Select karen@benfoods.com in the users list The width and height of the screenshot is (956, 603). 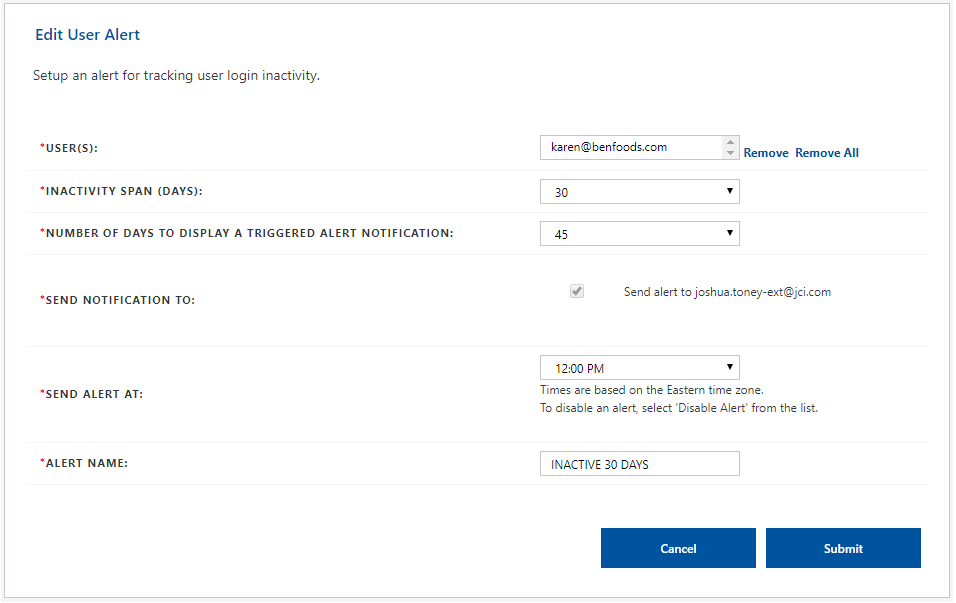[x=609, y=147]
